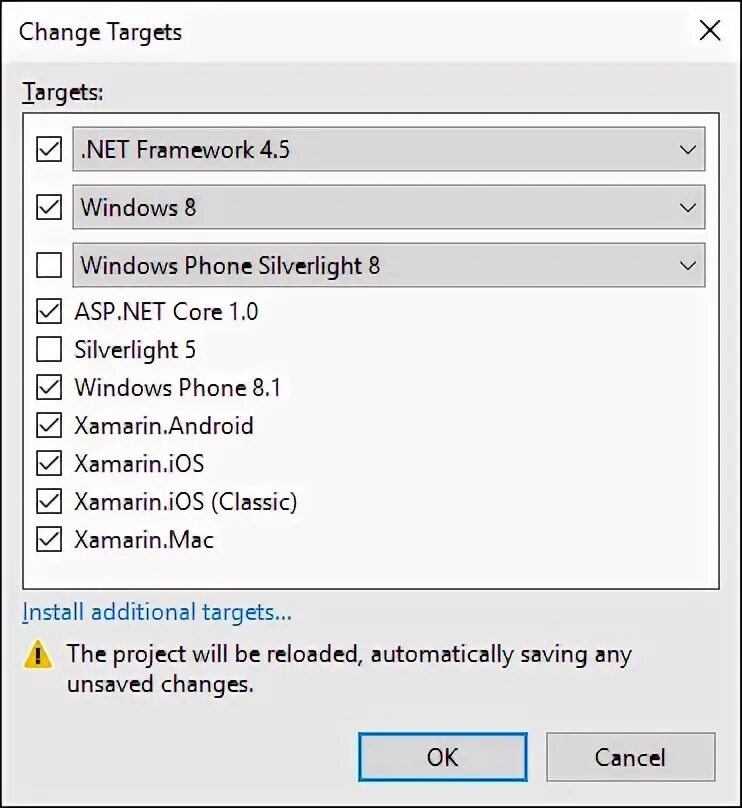The height and width of the screenshot is (808, 742).
Task: Uncheck Xamarin.iOS (Classic) checkbox
Action: click(48, 502)
